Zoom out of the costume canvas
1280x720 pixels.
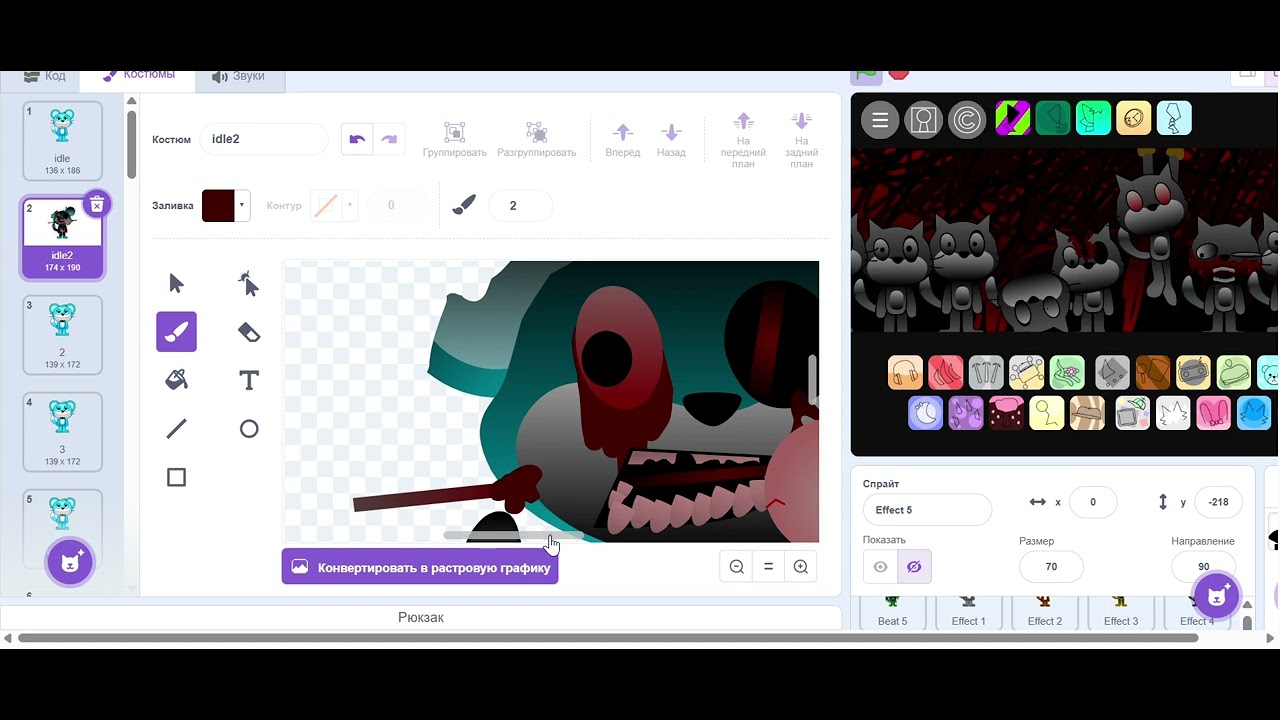[x=737, y=567]
